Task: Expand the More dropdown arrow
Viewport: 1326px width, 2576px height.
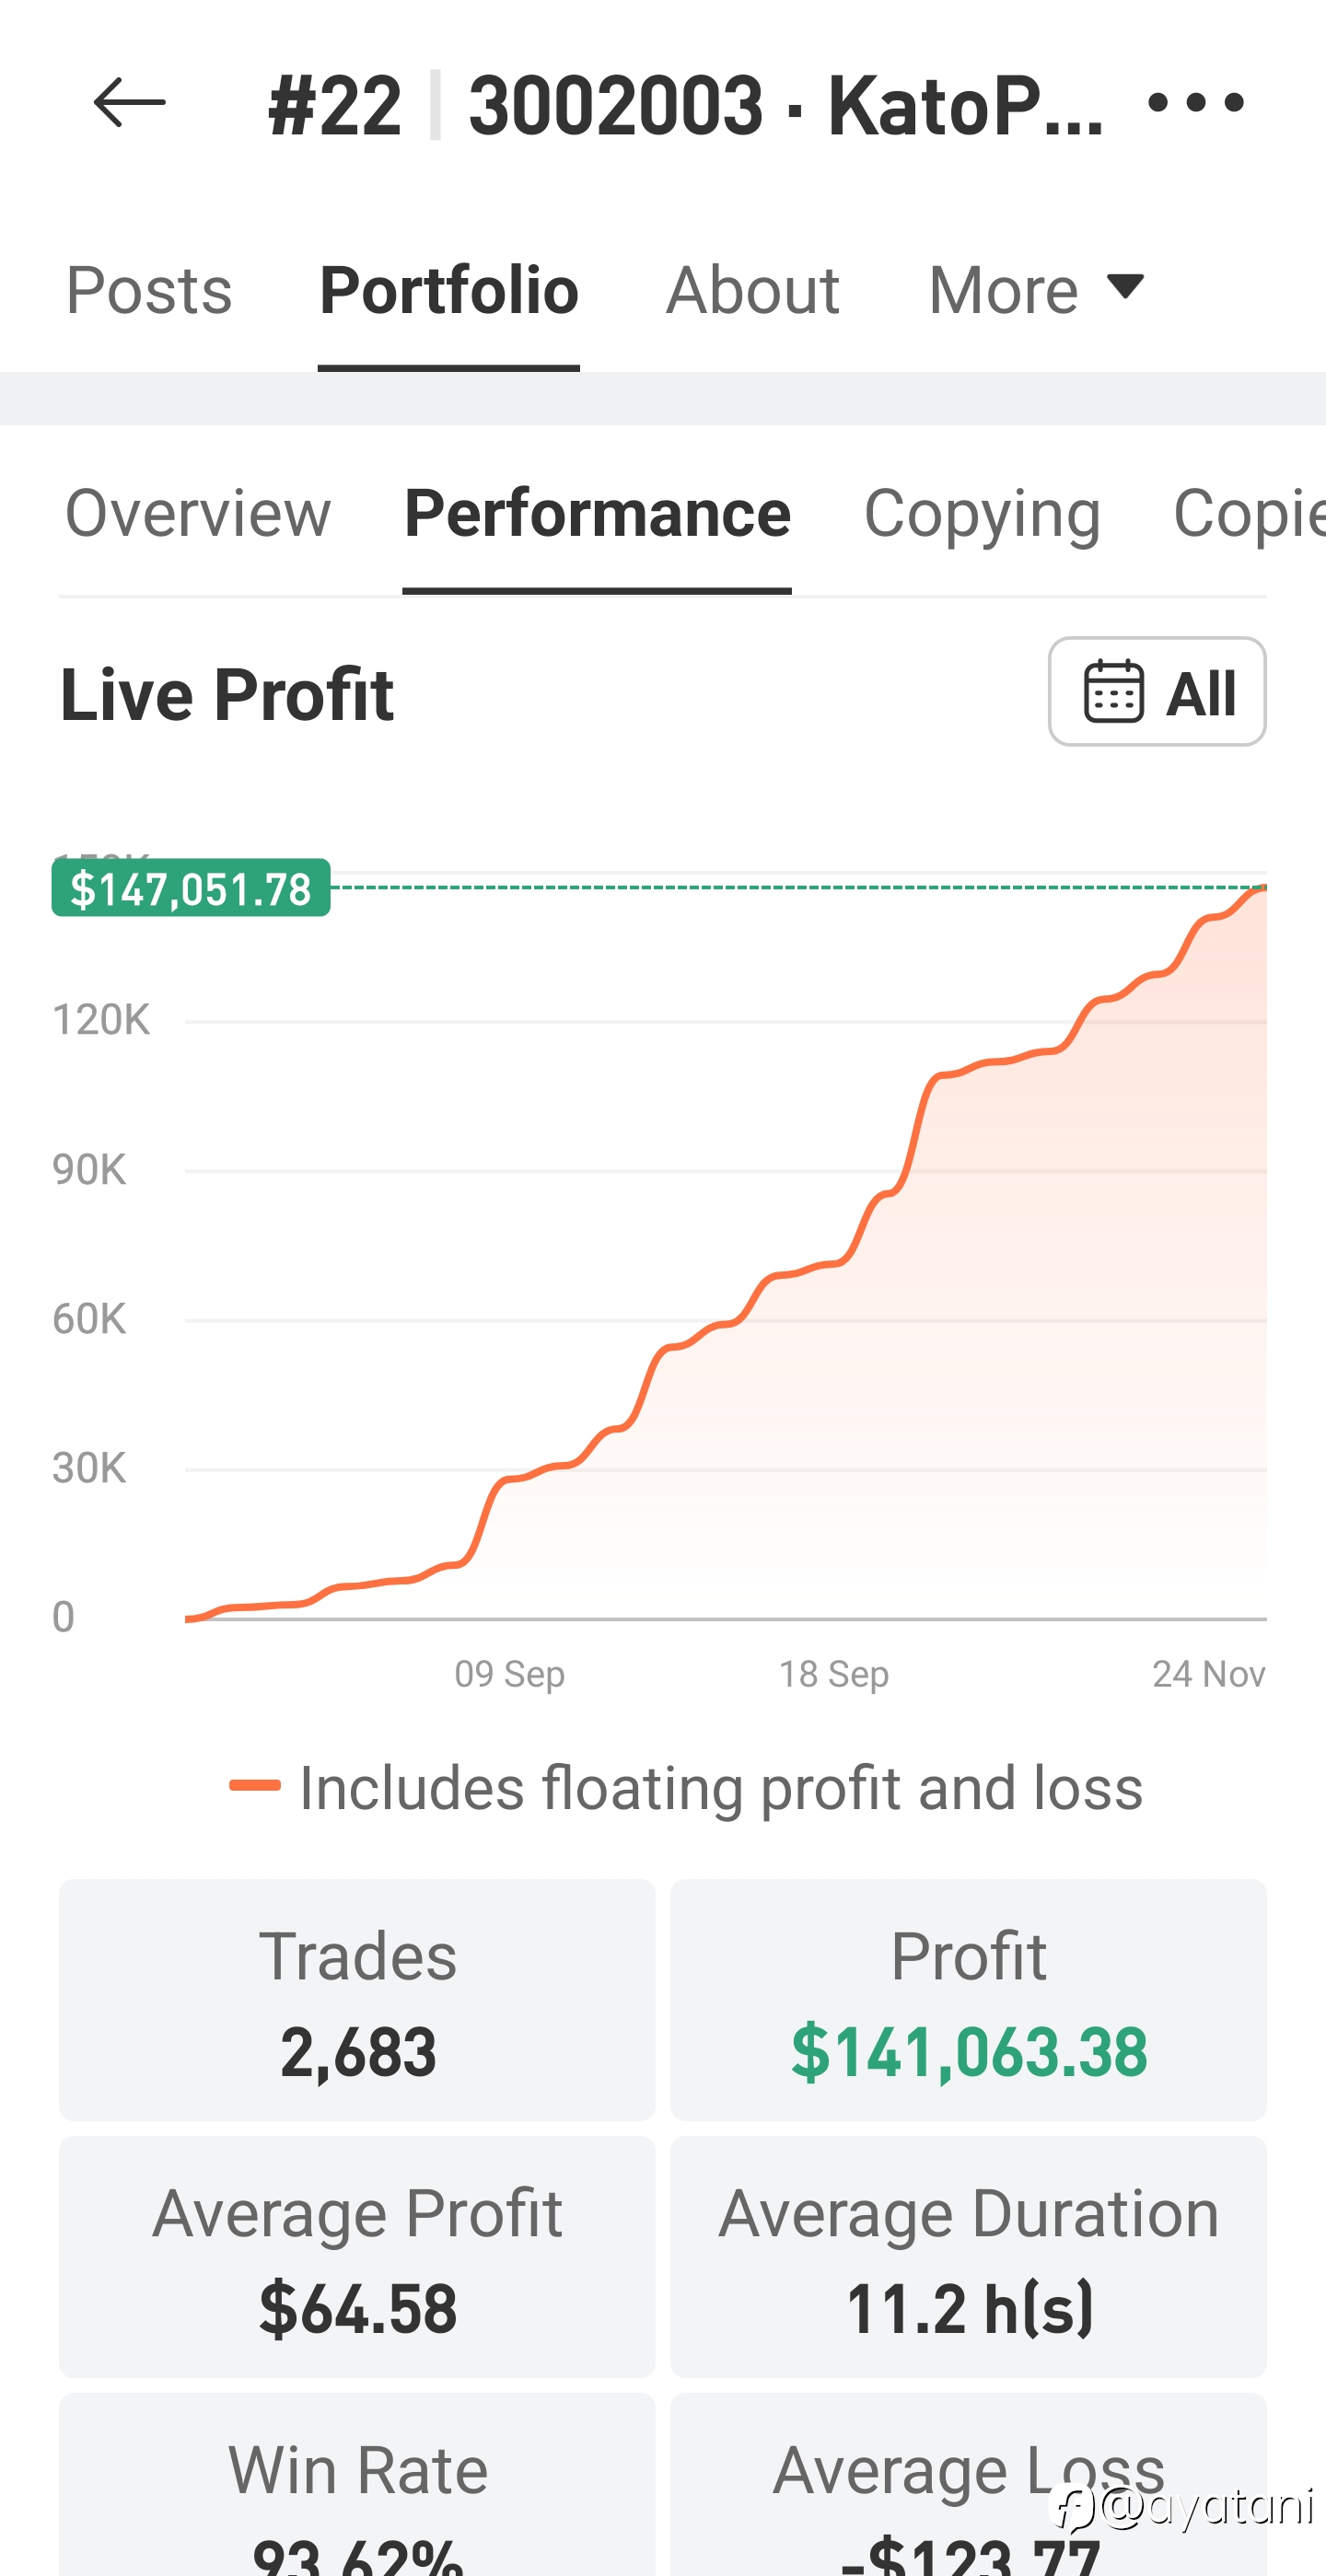Action: [x=1125, y=287]
